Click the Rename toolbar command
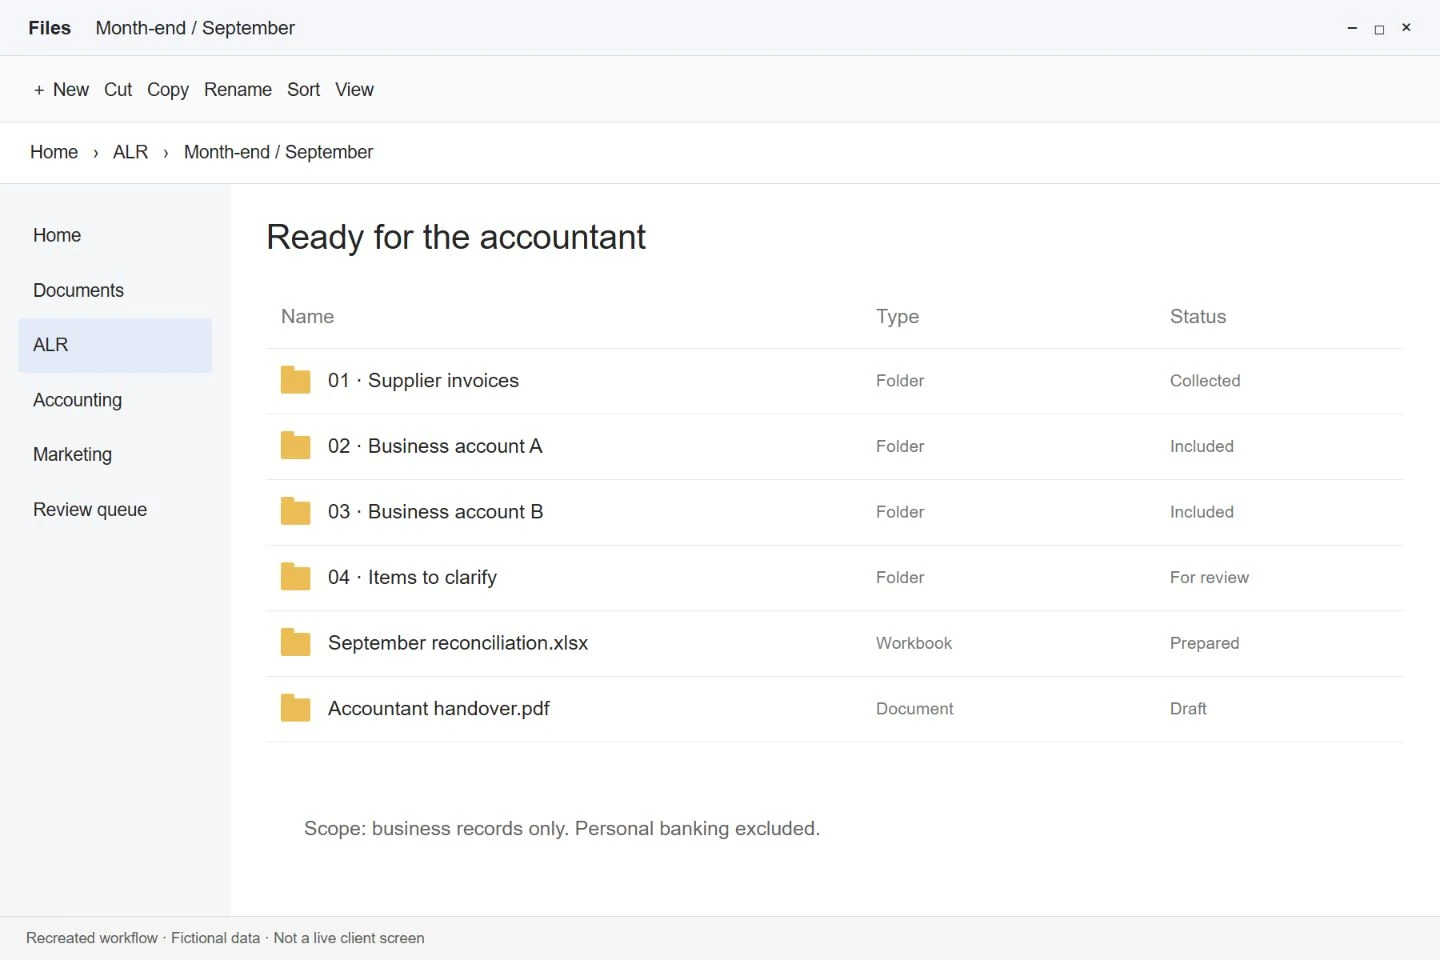 (x=238, y=89)
